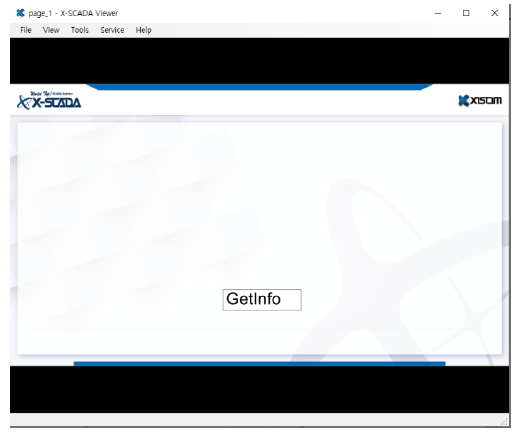Open the Help menu
516x432 pixels.
click(x=144, y=30)
